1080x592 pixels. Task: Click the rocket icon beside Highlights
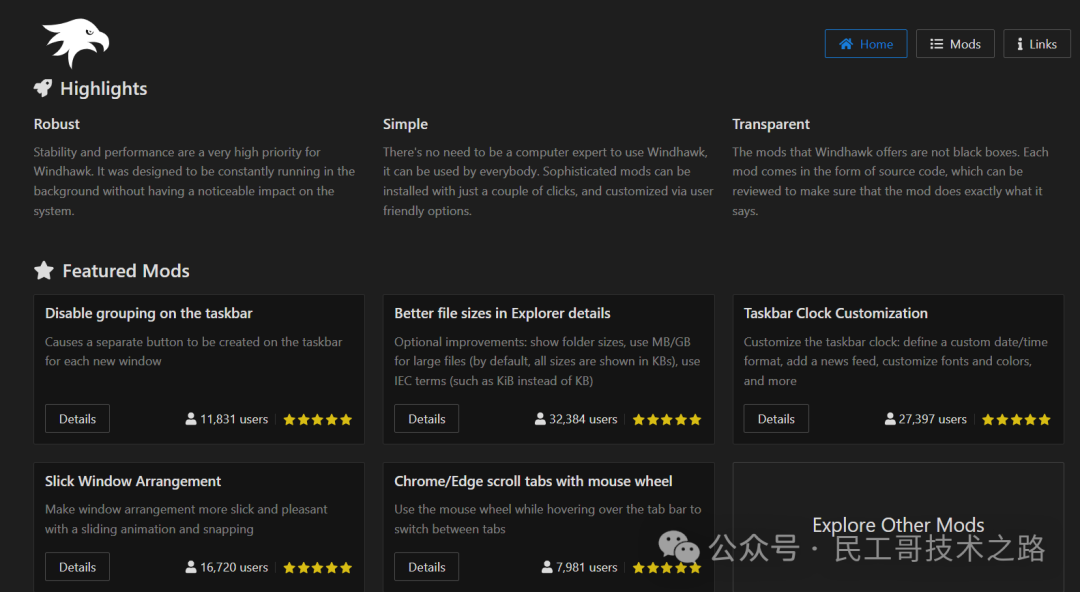pyautogui.click(x=43, y=88)
